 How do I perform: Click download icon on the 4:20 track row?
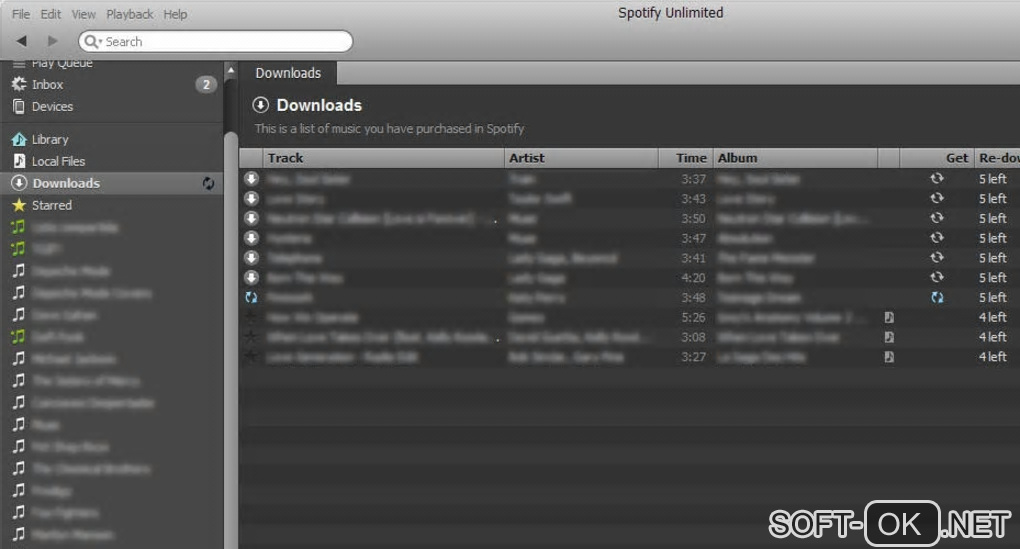click(251, 278)
